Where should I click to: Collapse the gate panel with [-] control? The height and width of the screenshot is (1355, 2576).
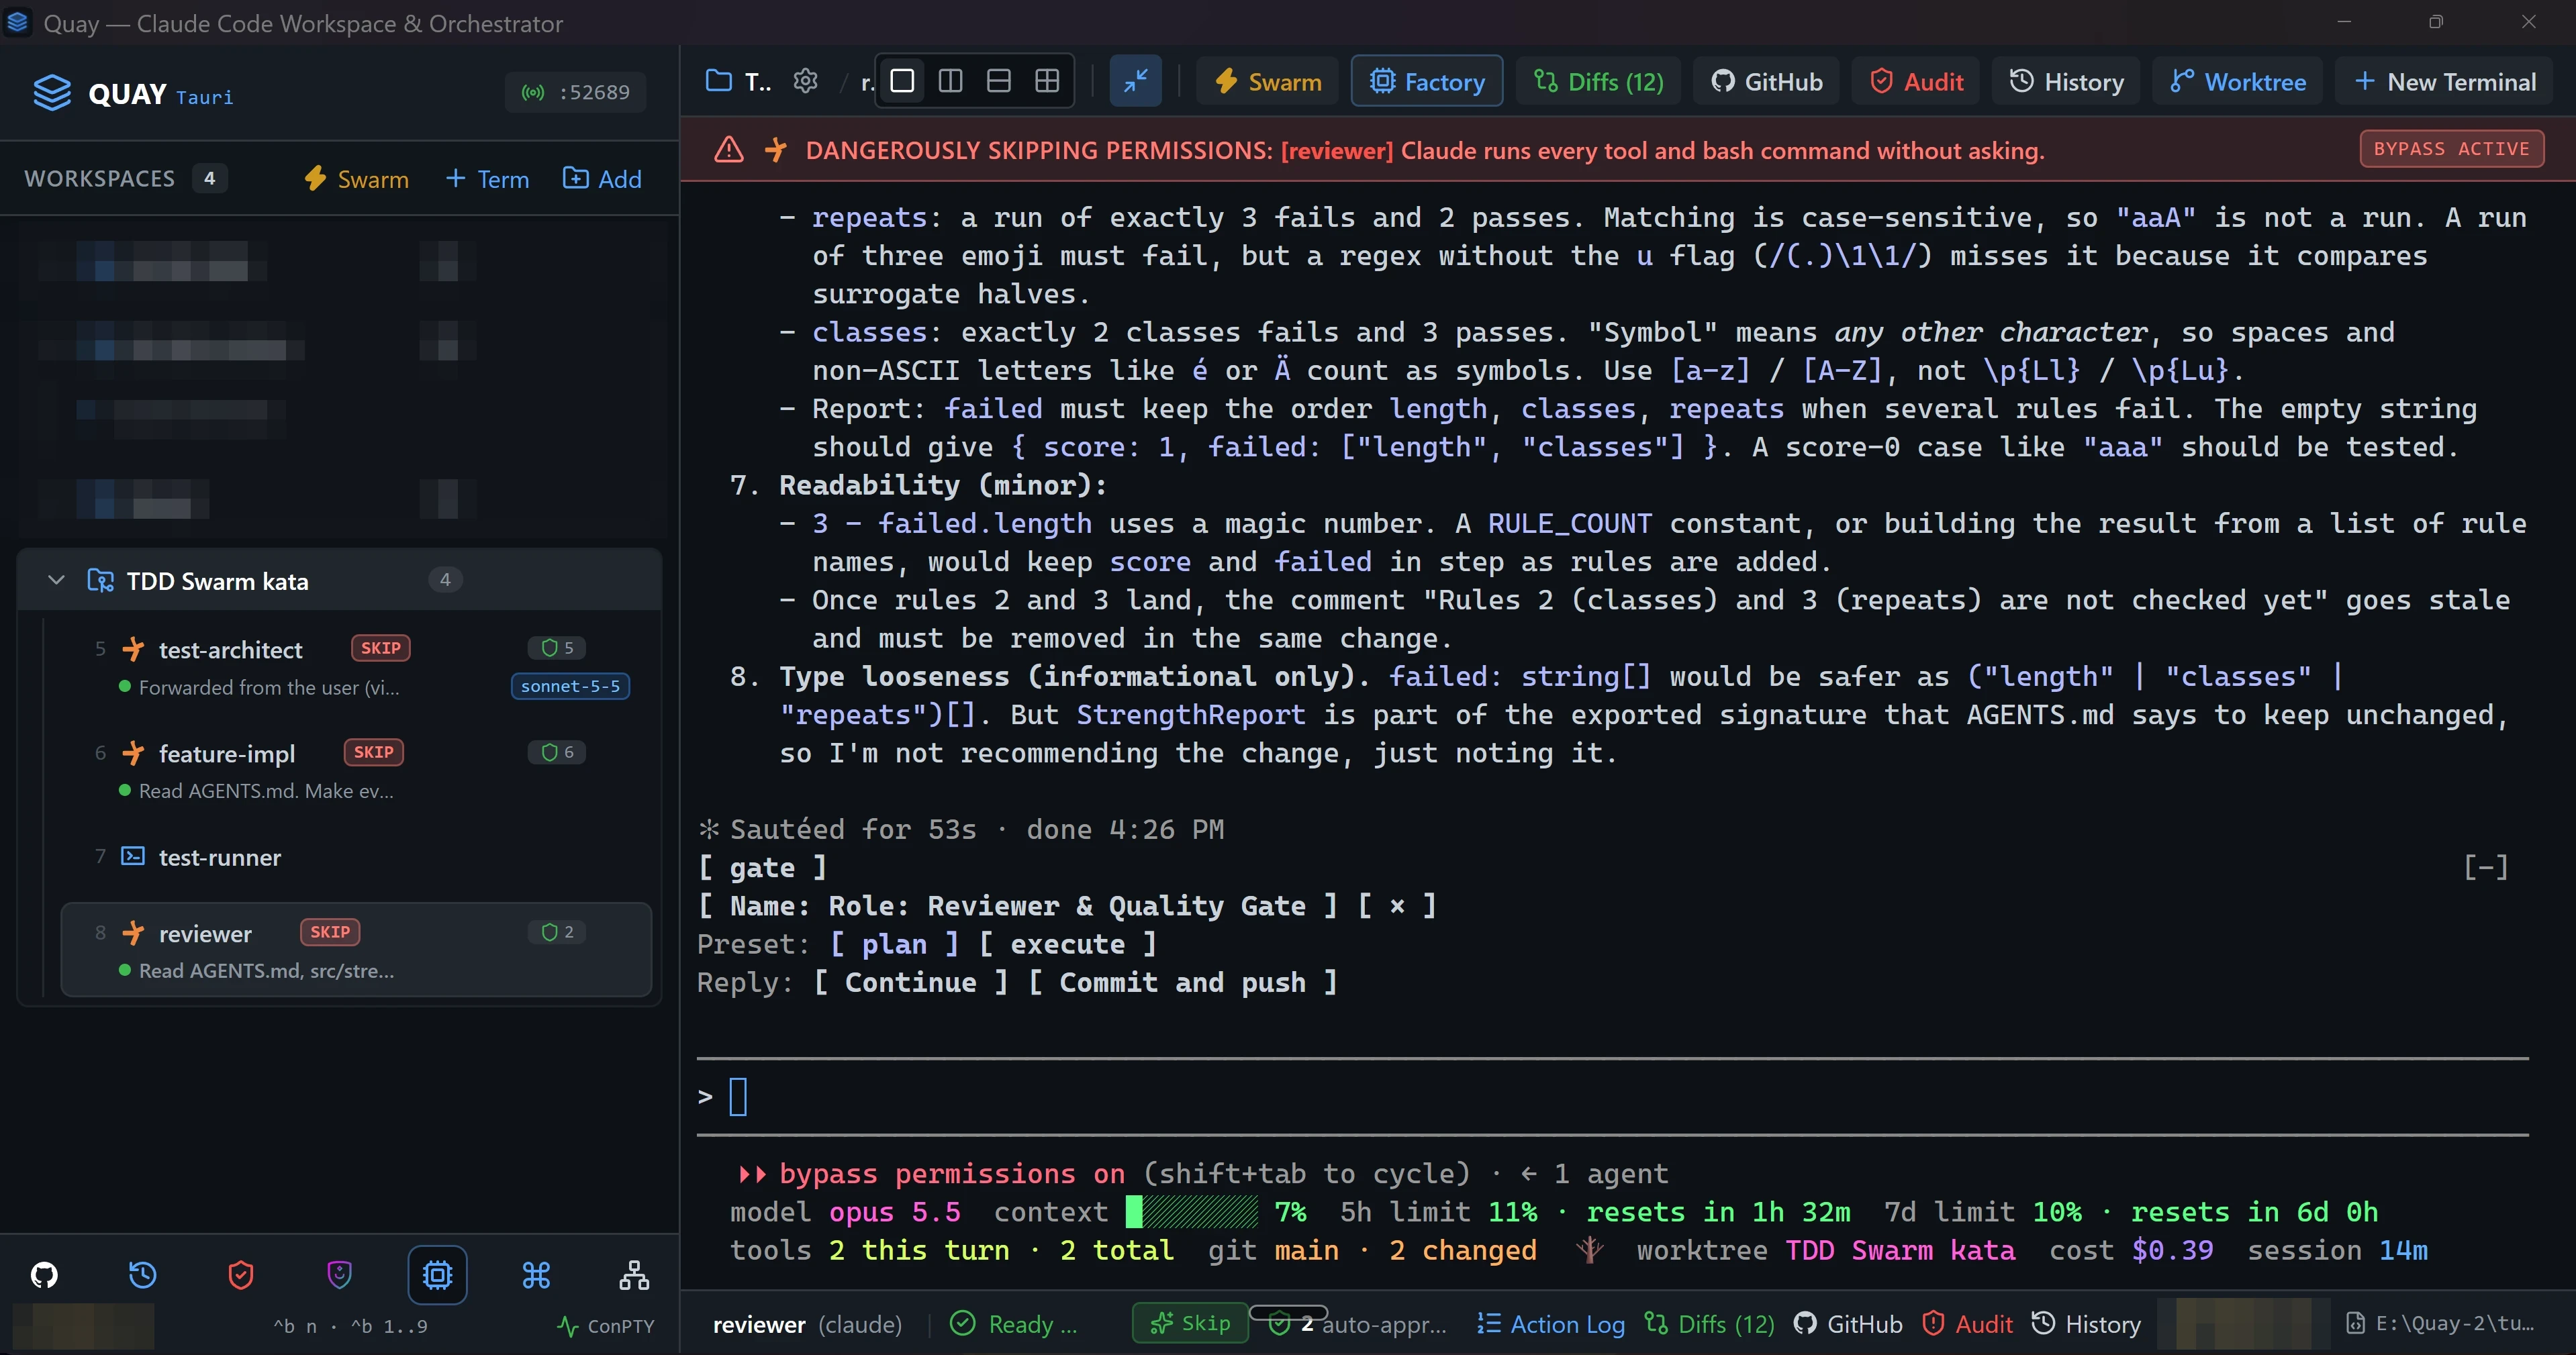click(2486, 867)
